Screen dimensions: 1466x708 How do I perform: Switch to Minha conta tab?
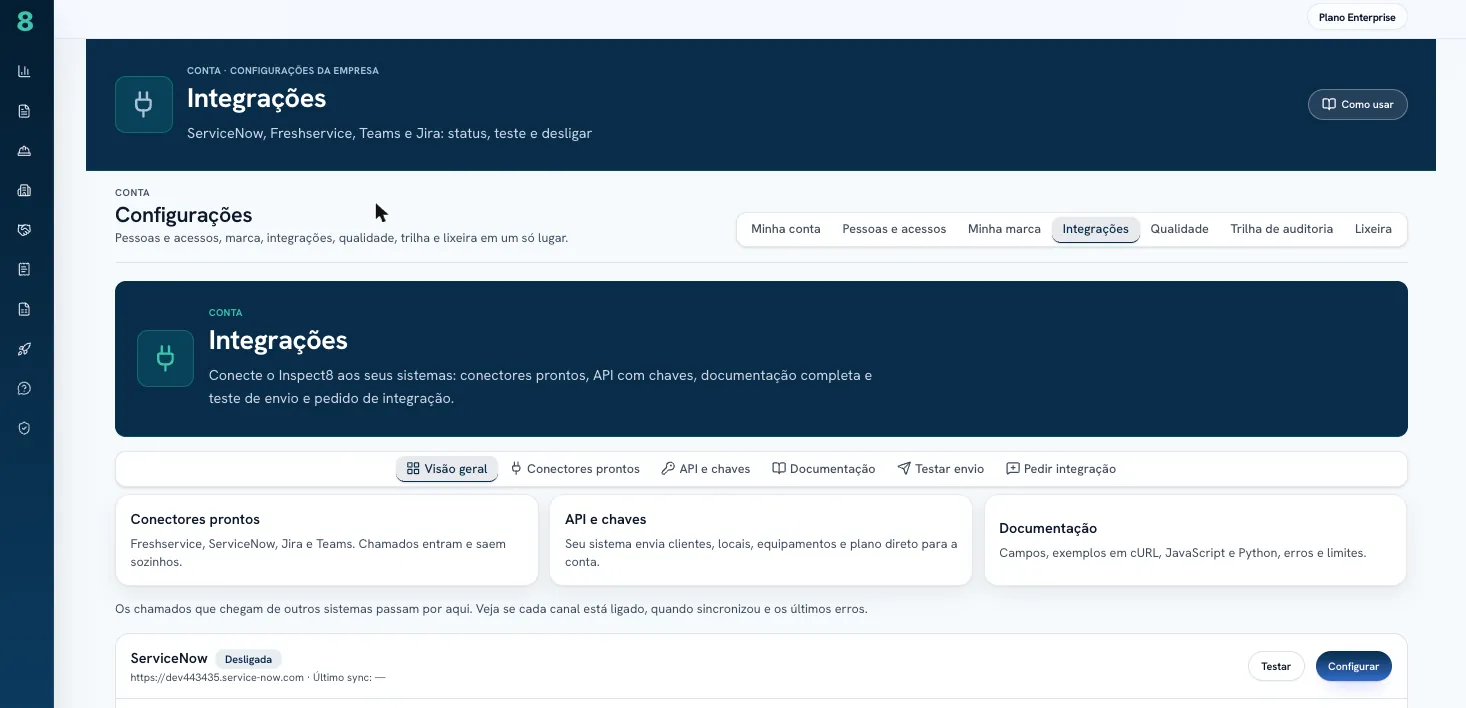786,229
